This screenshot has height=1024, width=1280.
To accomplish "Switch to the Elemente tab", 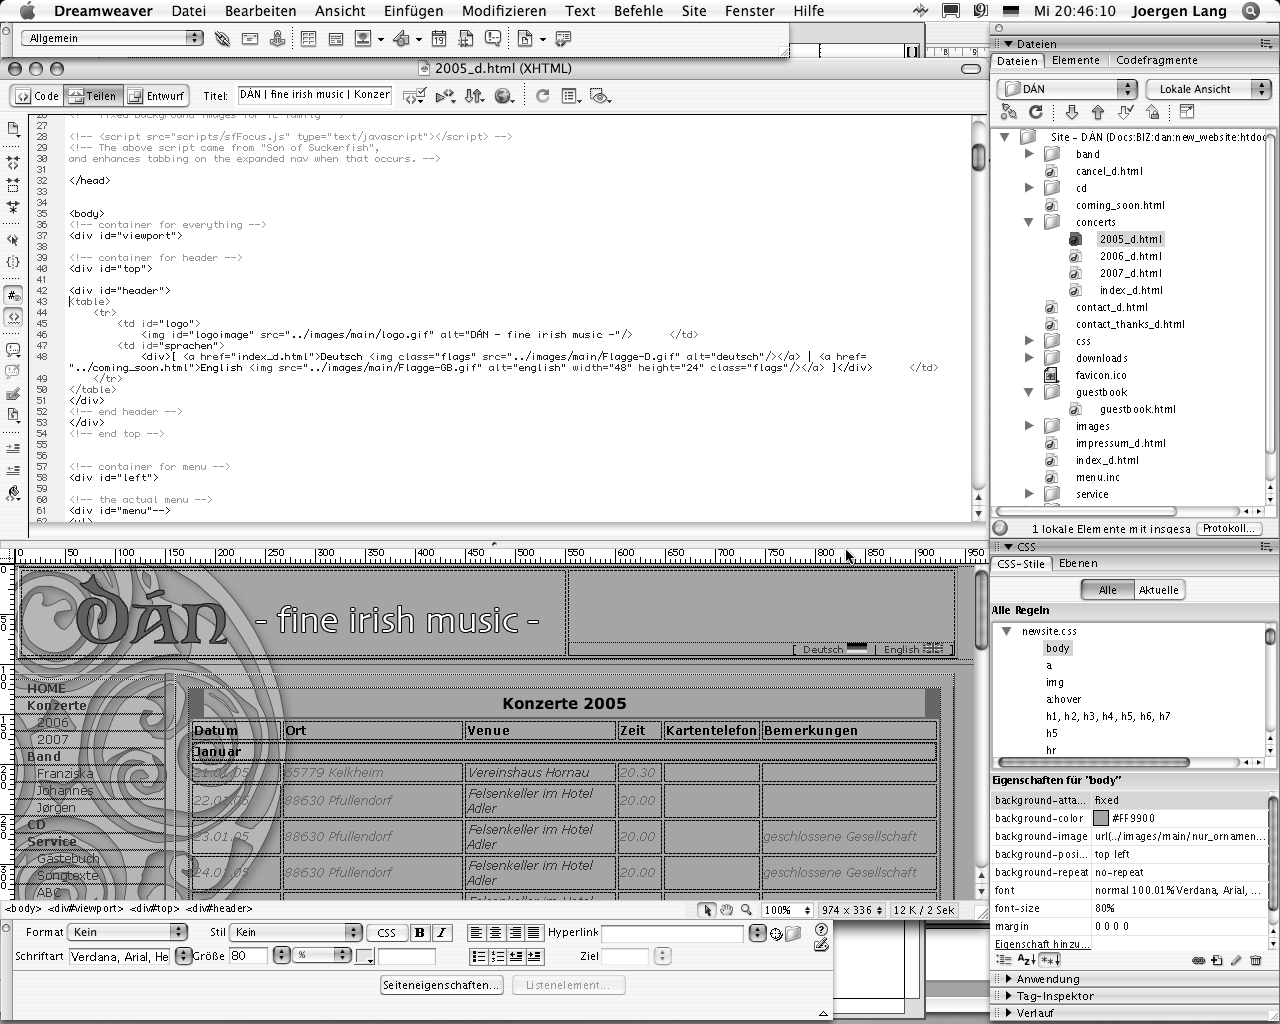I will [x=1075, y=60].
